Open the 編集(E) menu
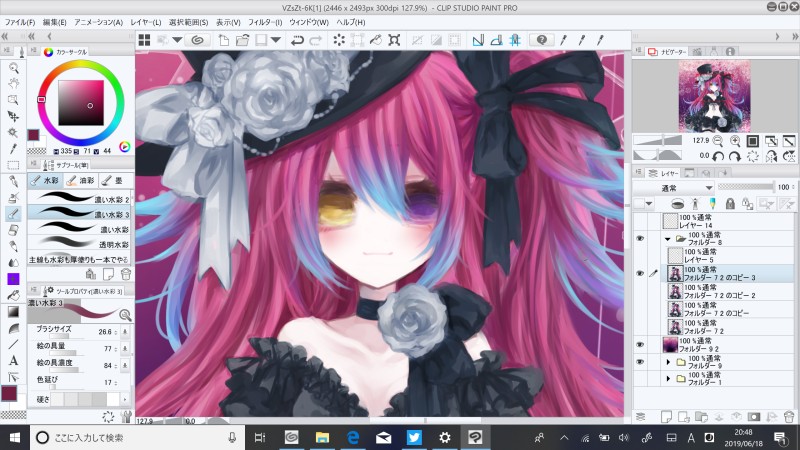 (55, 22)
